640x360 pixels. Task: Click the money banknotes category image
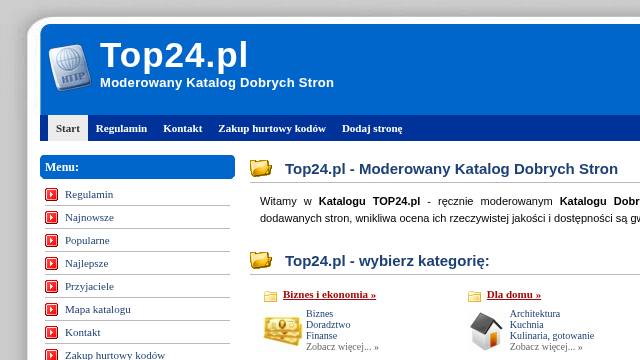(282, 331)
